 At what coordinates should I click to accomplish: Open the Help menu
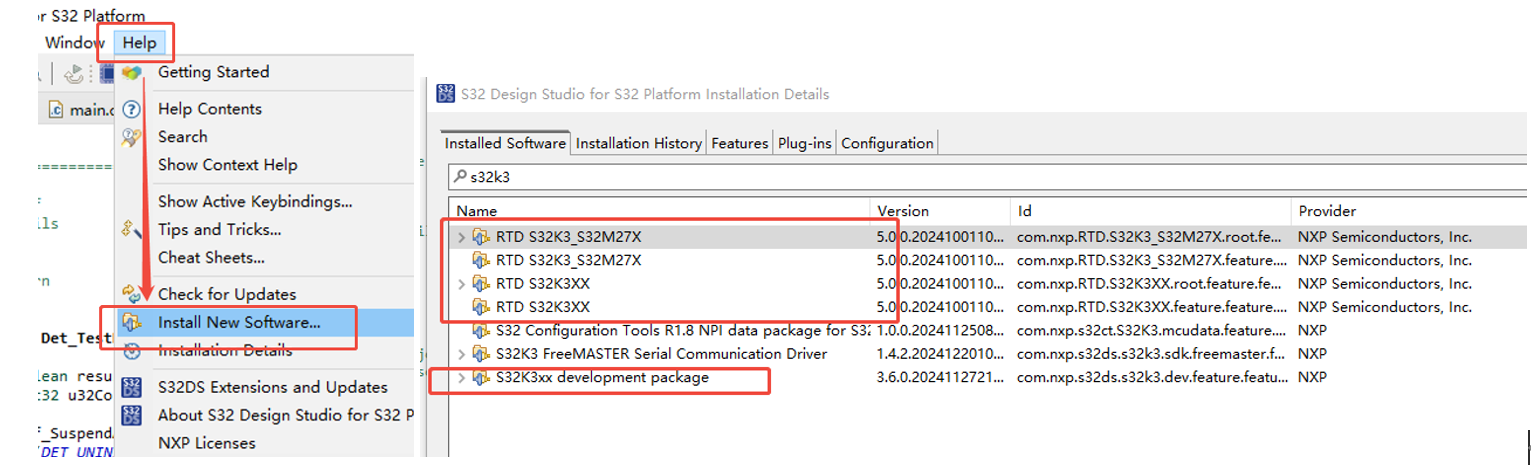(x=139, y=43)
